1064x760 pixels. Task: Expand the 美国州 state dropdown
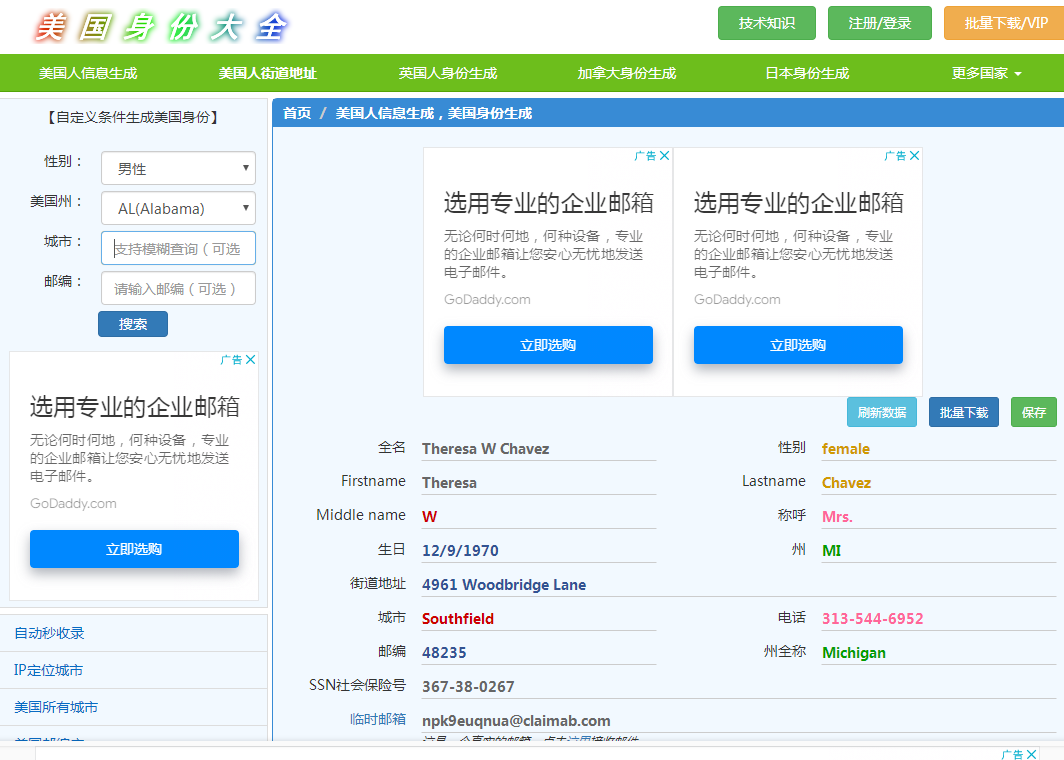(x=178, y=208)
